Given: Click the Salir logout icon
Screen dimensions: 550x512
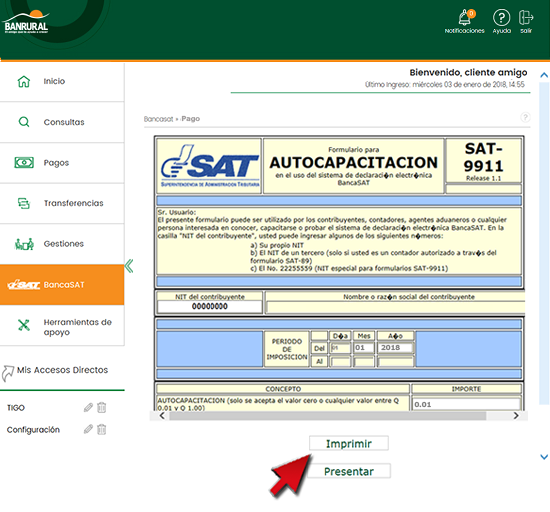Looking at the screenshot, I should 526,17.
